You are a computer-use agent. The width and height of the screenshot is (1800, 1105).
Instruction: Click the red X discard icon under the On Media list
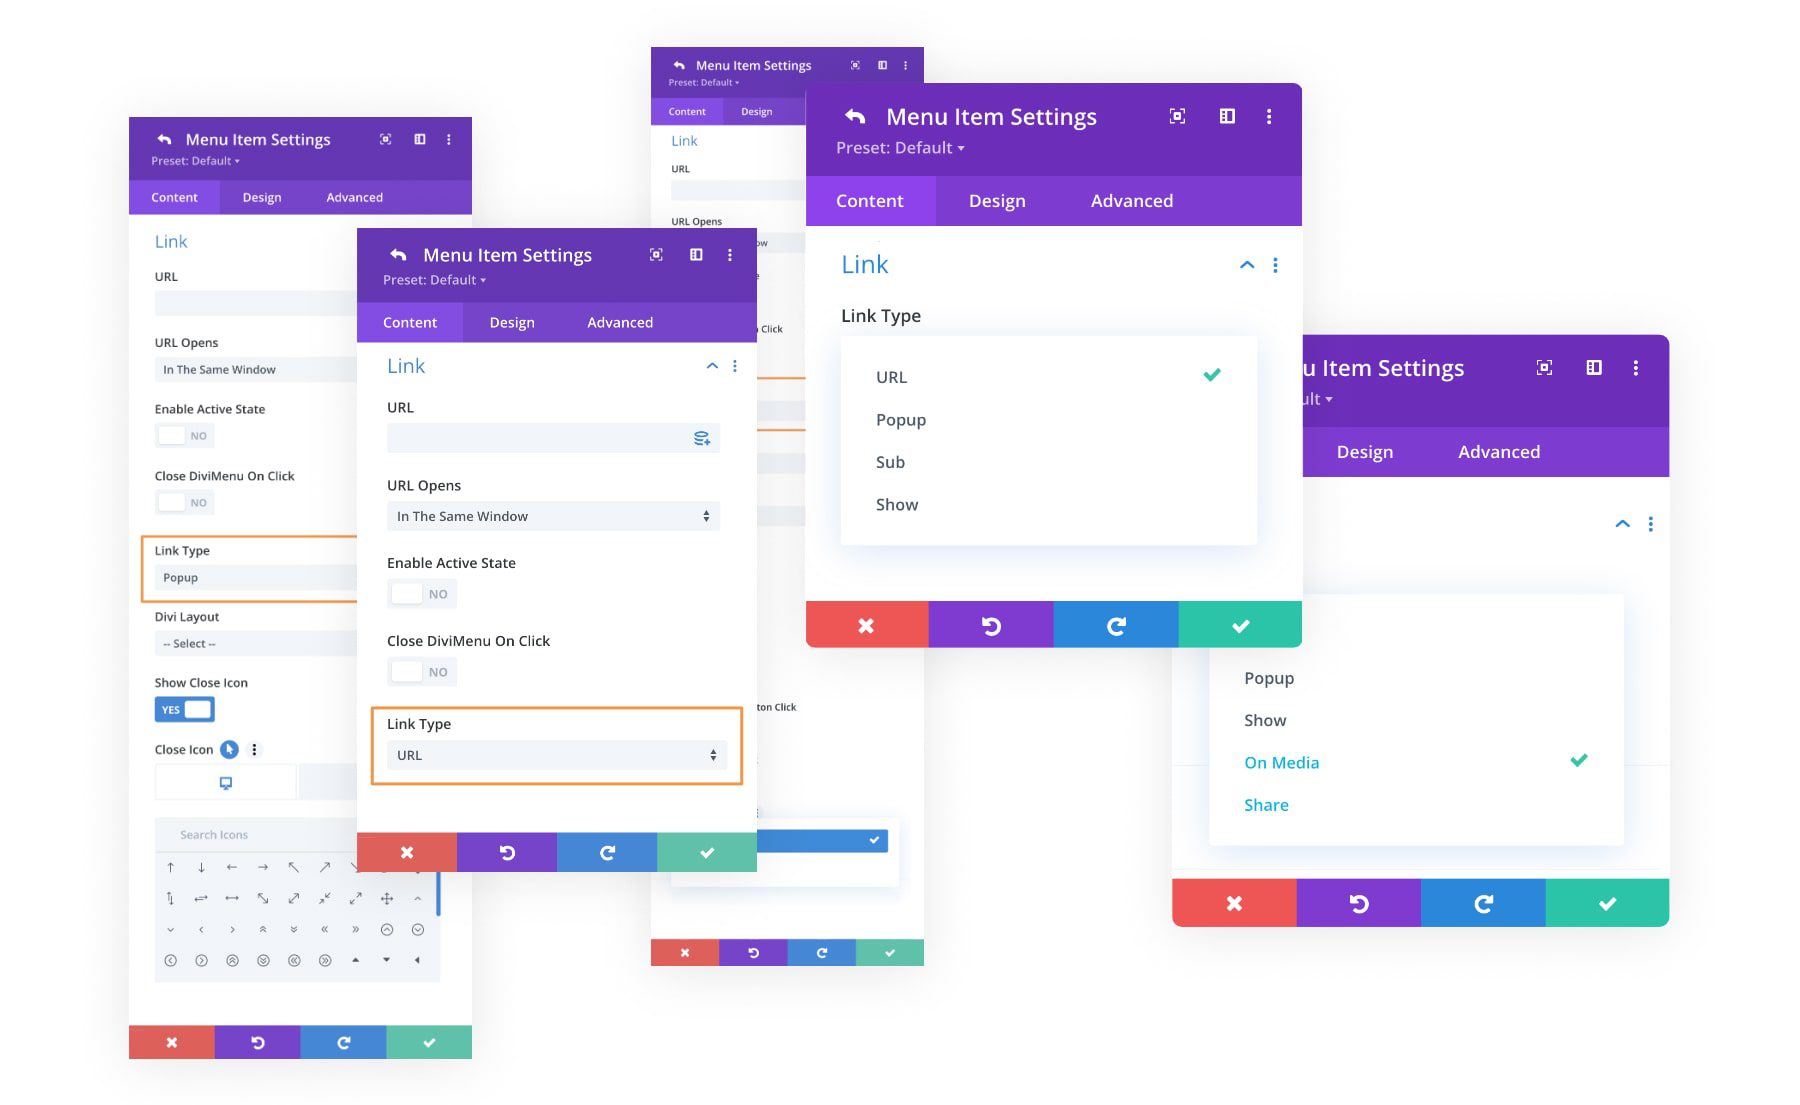point(1234,904)
